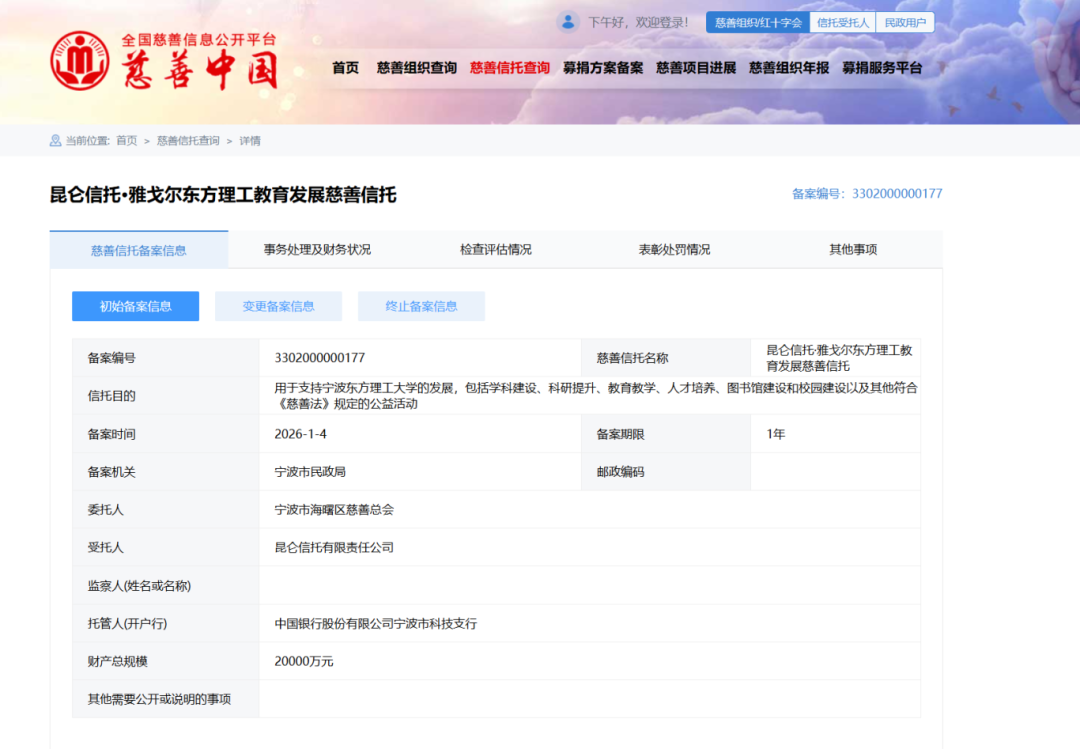Switch to 检查评估情况 tab
The width and height of the screenshot is (1080, 749).
click(x=496, y=250)
